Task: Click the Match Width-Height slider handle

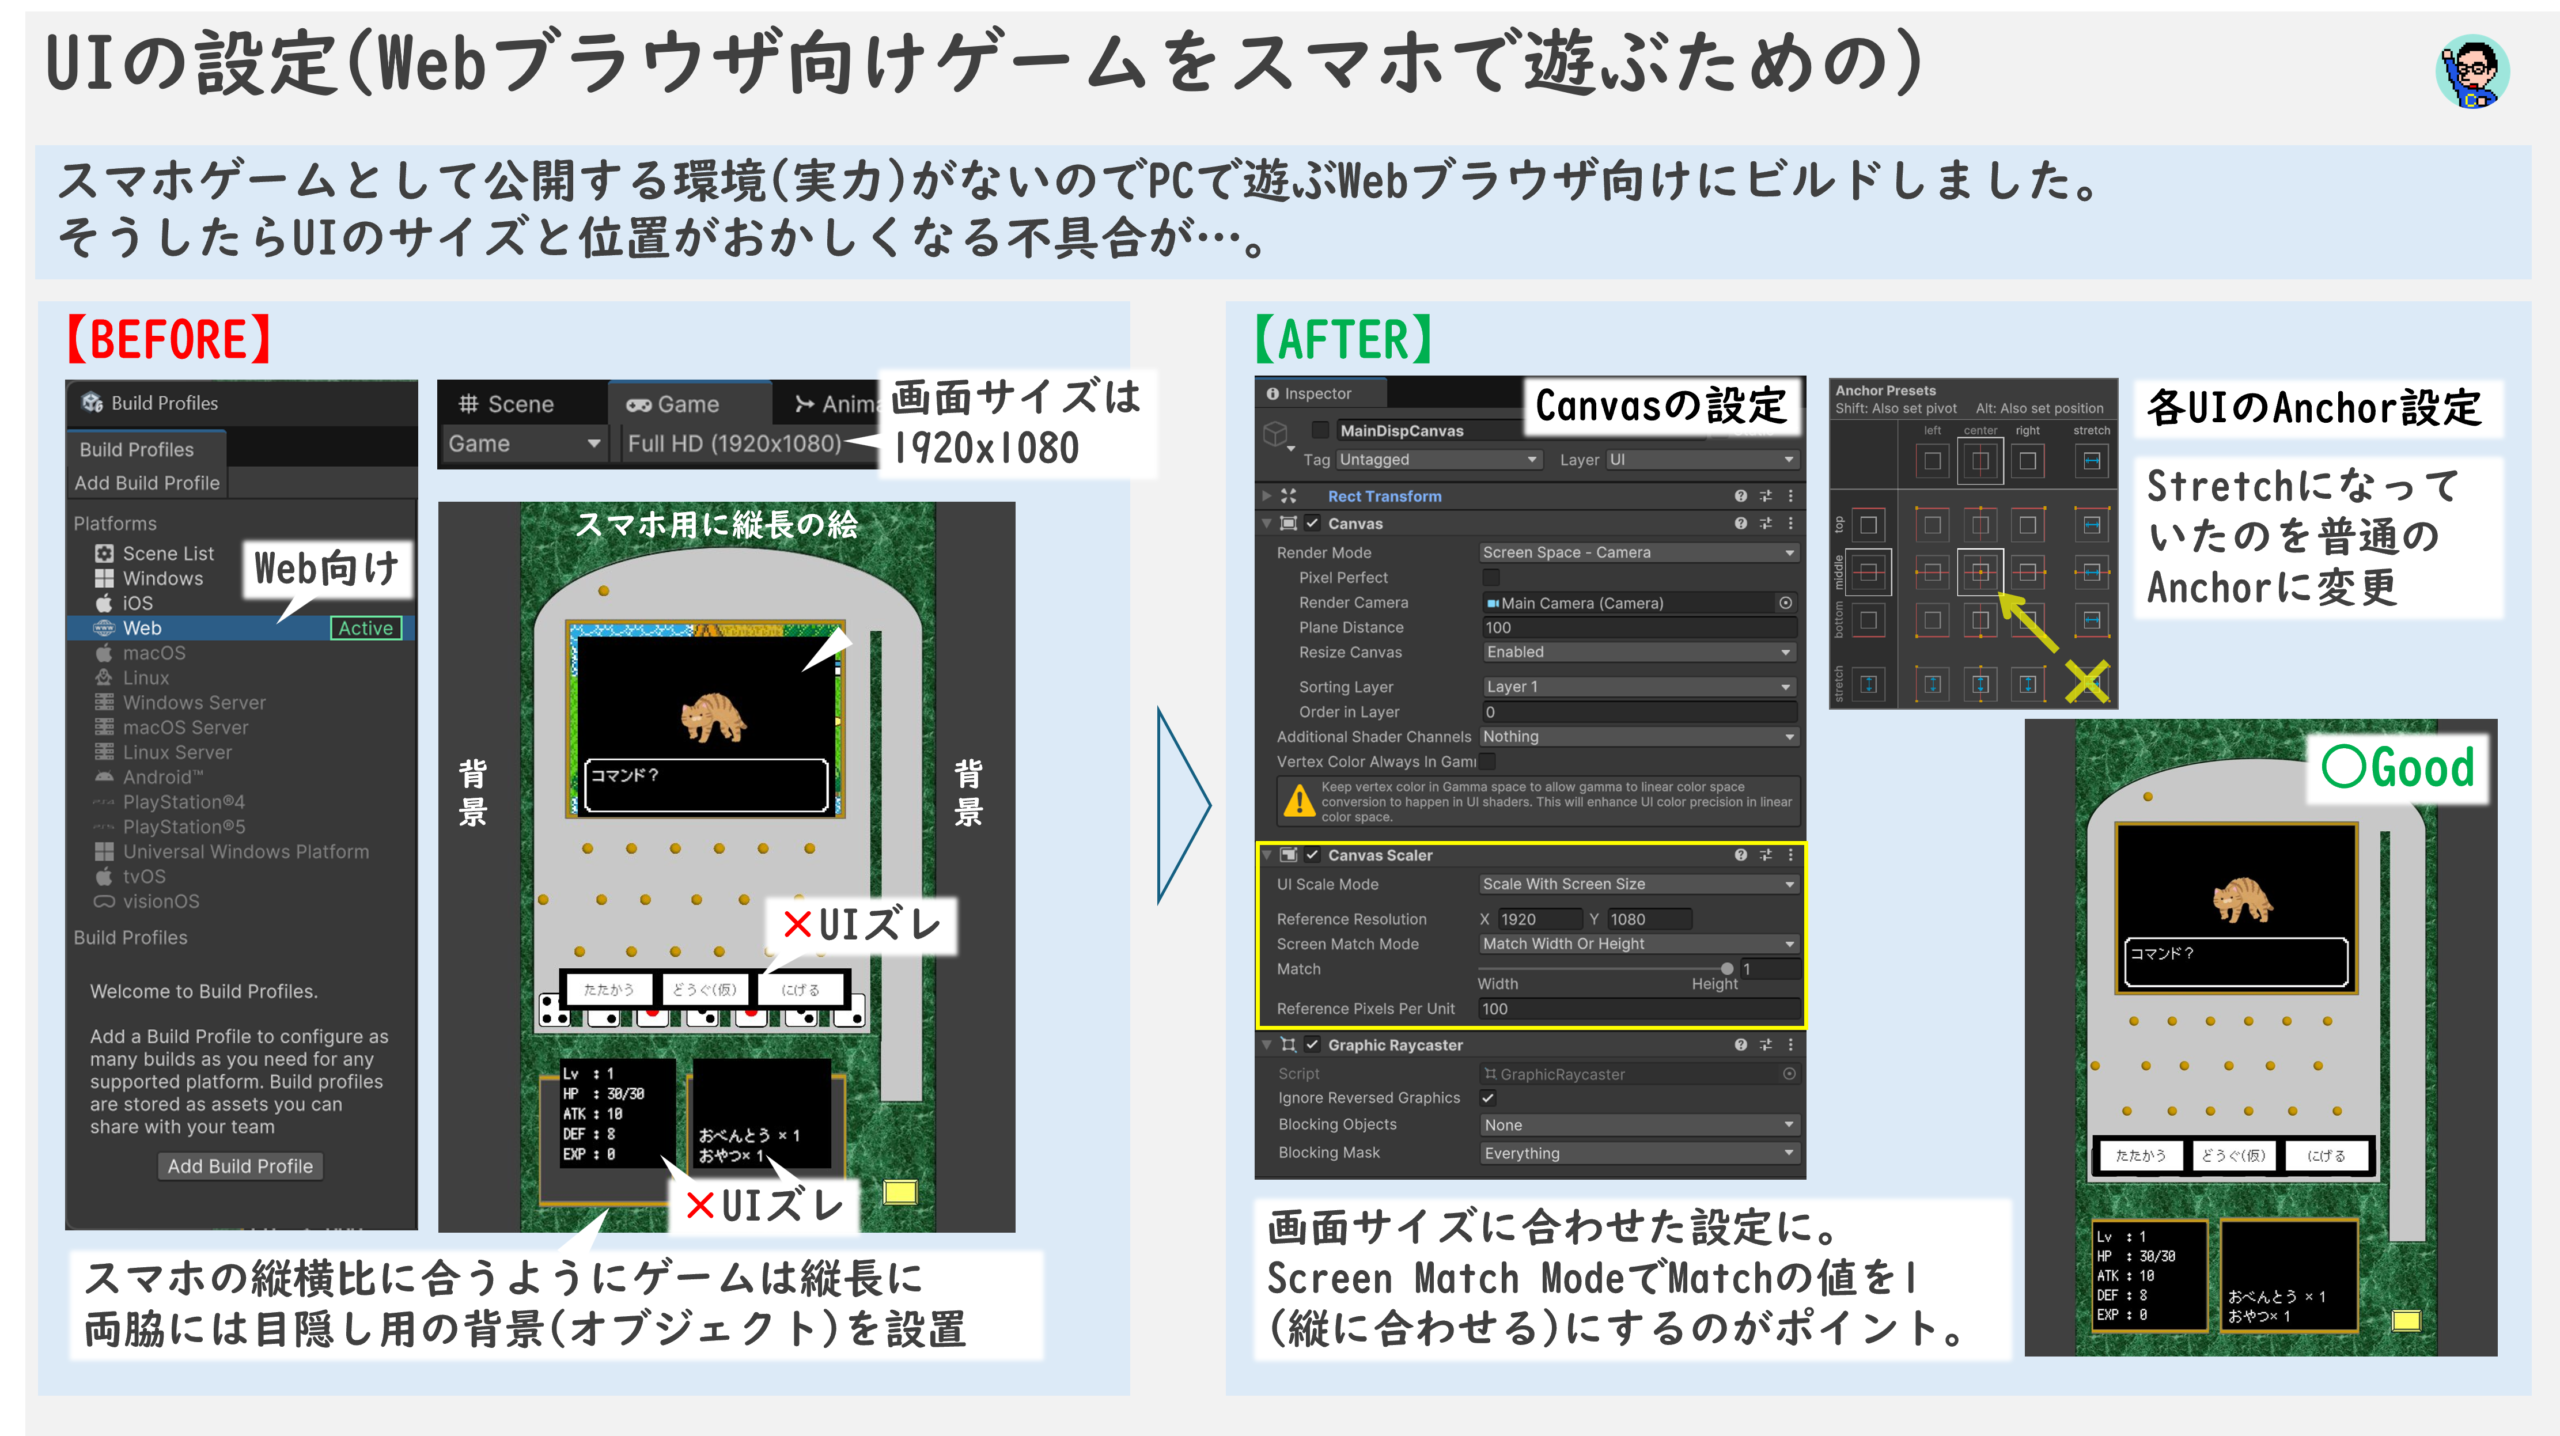Action: (1727, 968)
